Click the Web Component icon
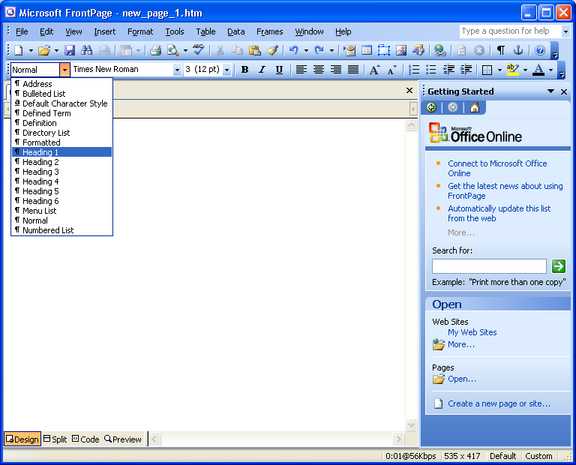Screen dimensions: 576x465 pyautogui.click(x=349, y=50)
